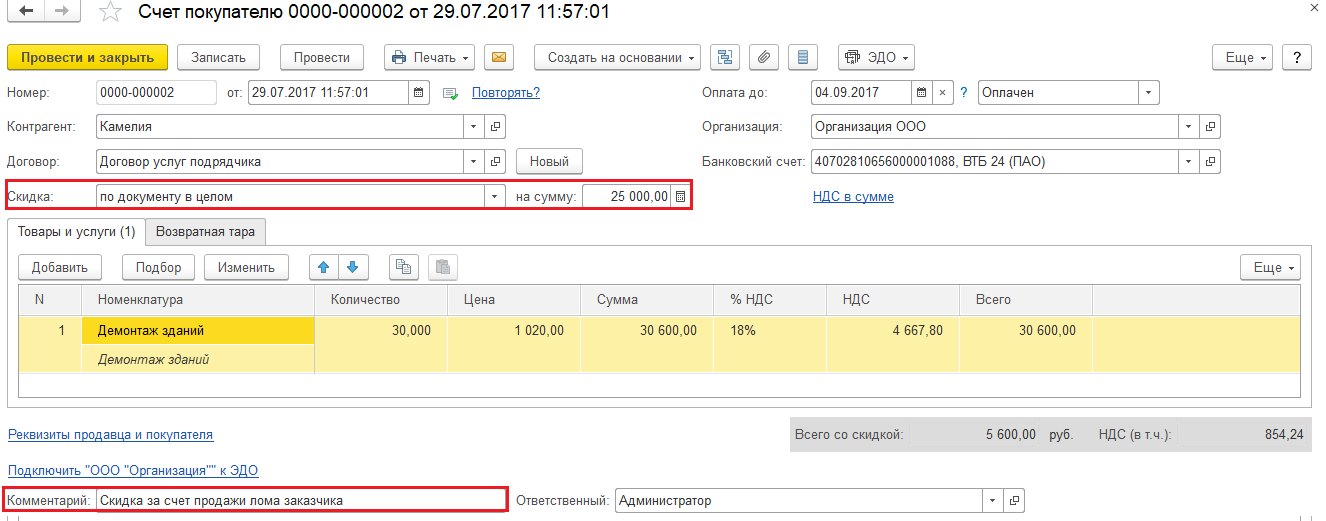
Task: Open attached files via the paperclip icon
Action: coord(763,57)
